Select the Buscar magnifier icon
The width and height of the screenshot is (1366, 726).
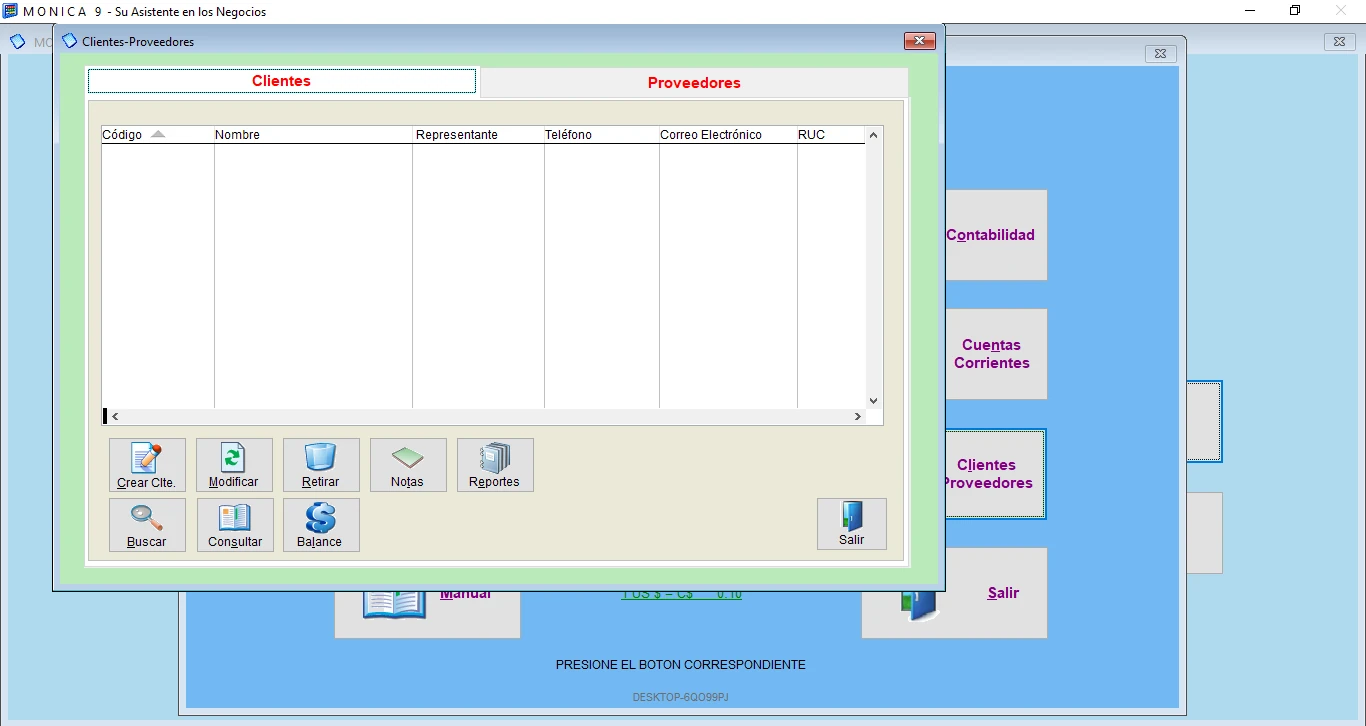tap(147, 524)
